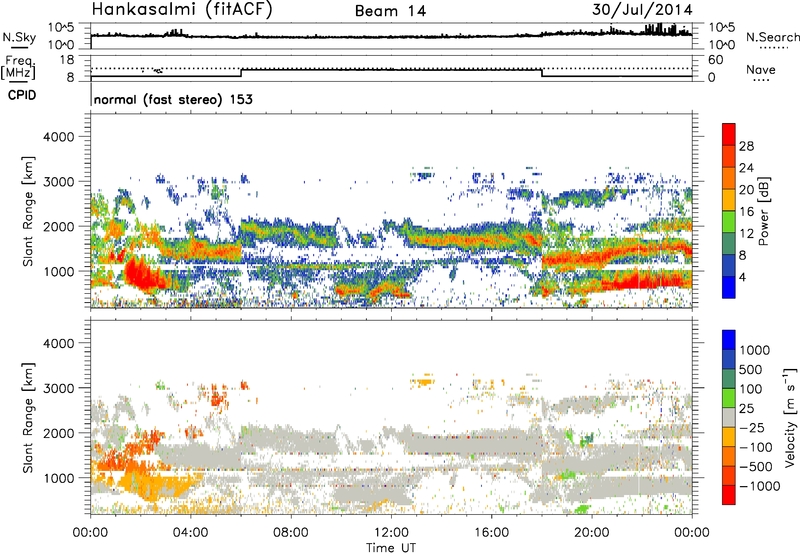Click 'Slant Range [km]' label of power panel
Screen dimensions: 800x554
28,211
